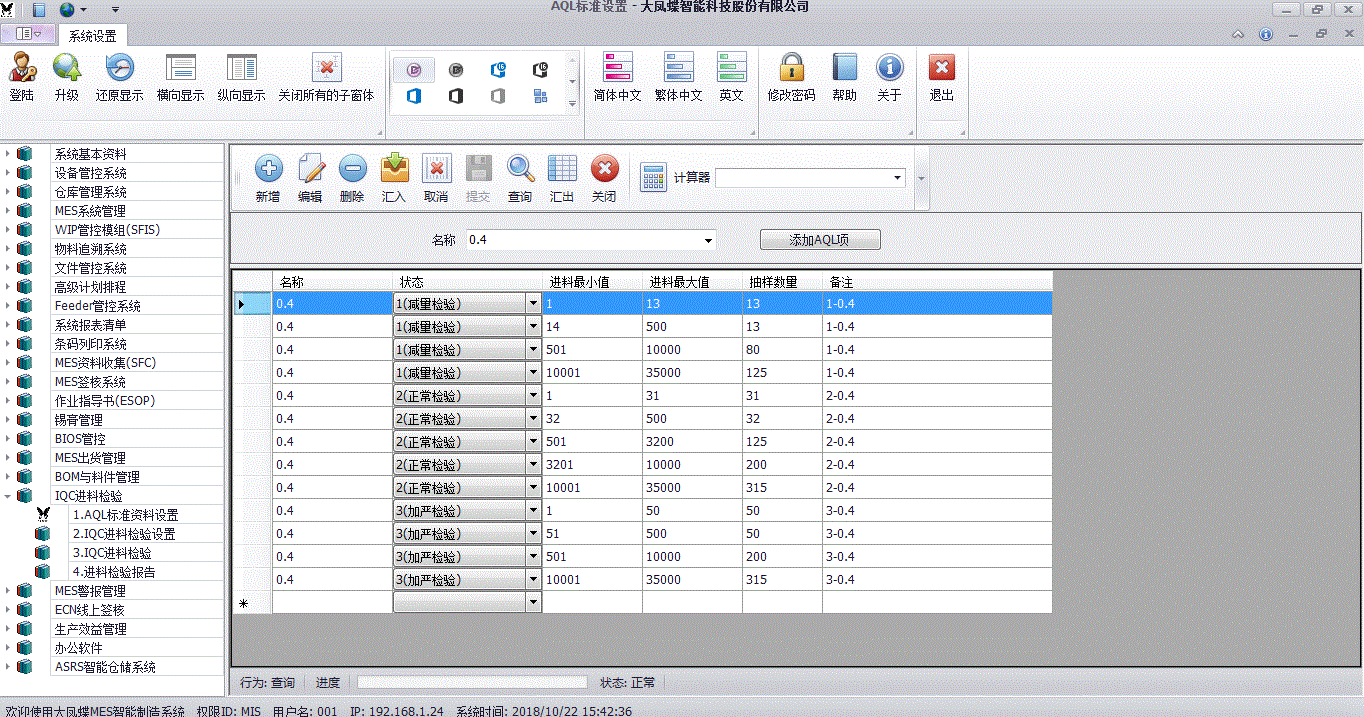Open 状态 dropdown in row with minimum 51
The height and width of the screenshot is (717, 1364).
[x=533, y=534]
